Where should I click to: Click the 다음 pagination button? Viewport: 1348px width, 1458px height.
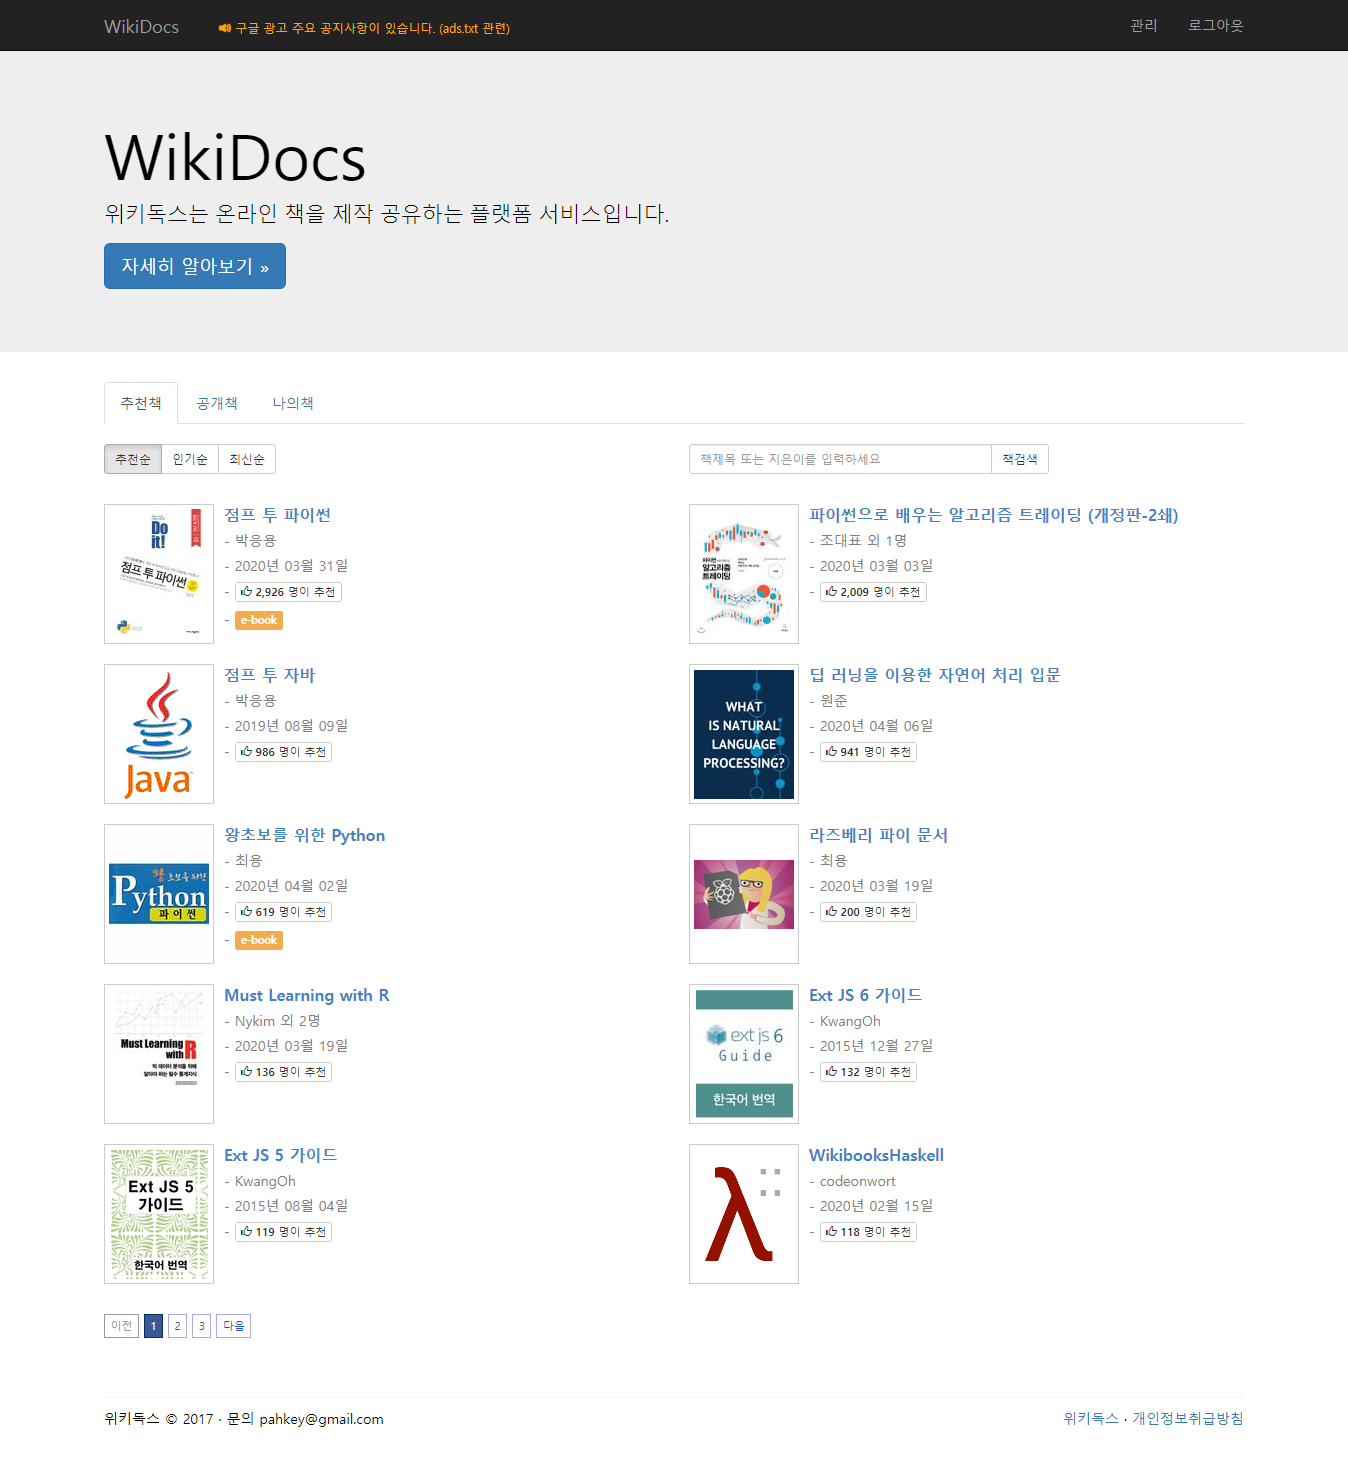tap(233, 1326)
